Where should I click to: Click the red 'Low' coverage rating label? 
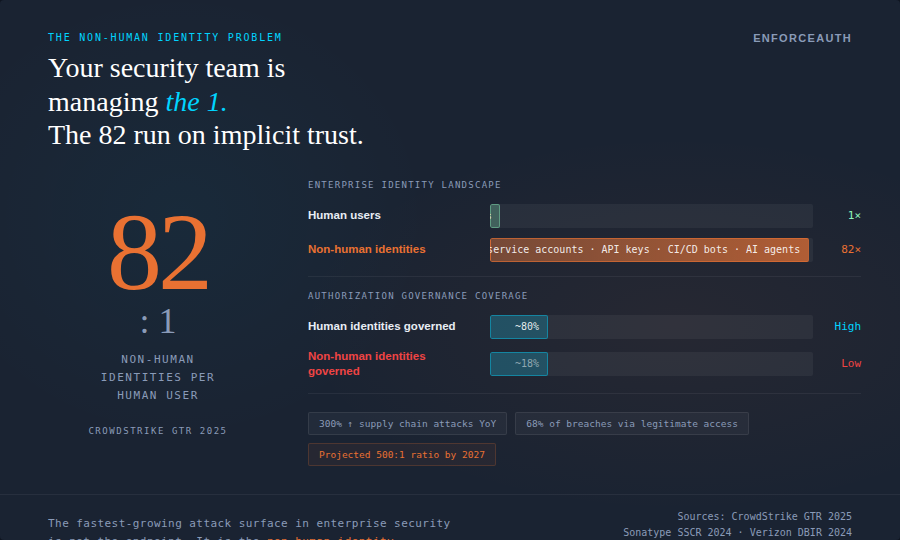coord(851,364)
